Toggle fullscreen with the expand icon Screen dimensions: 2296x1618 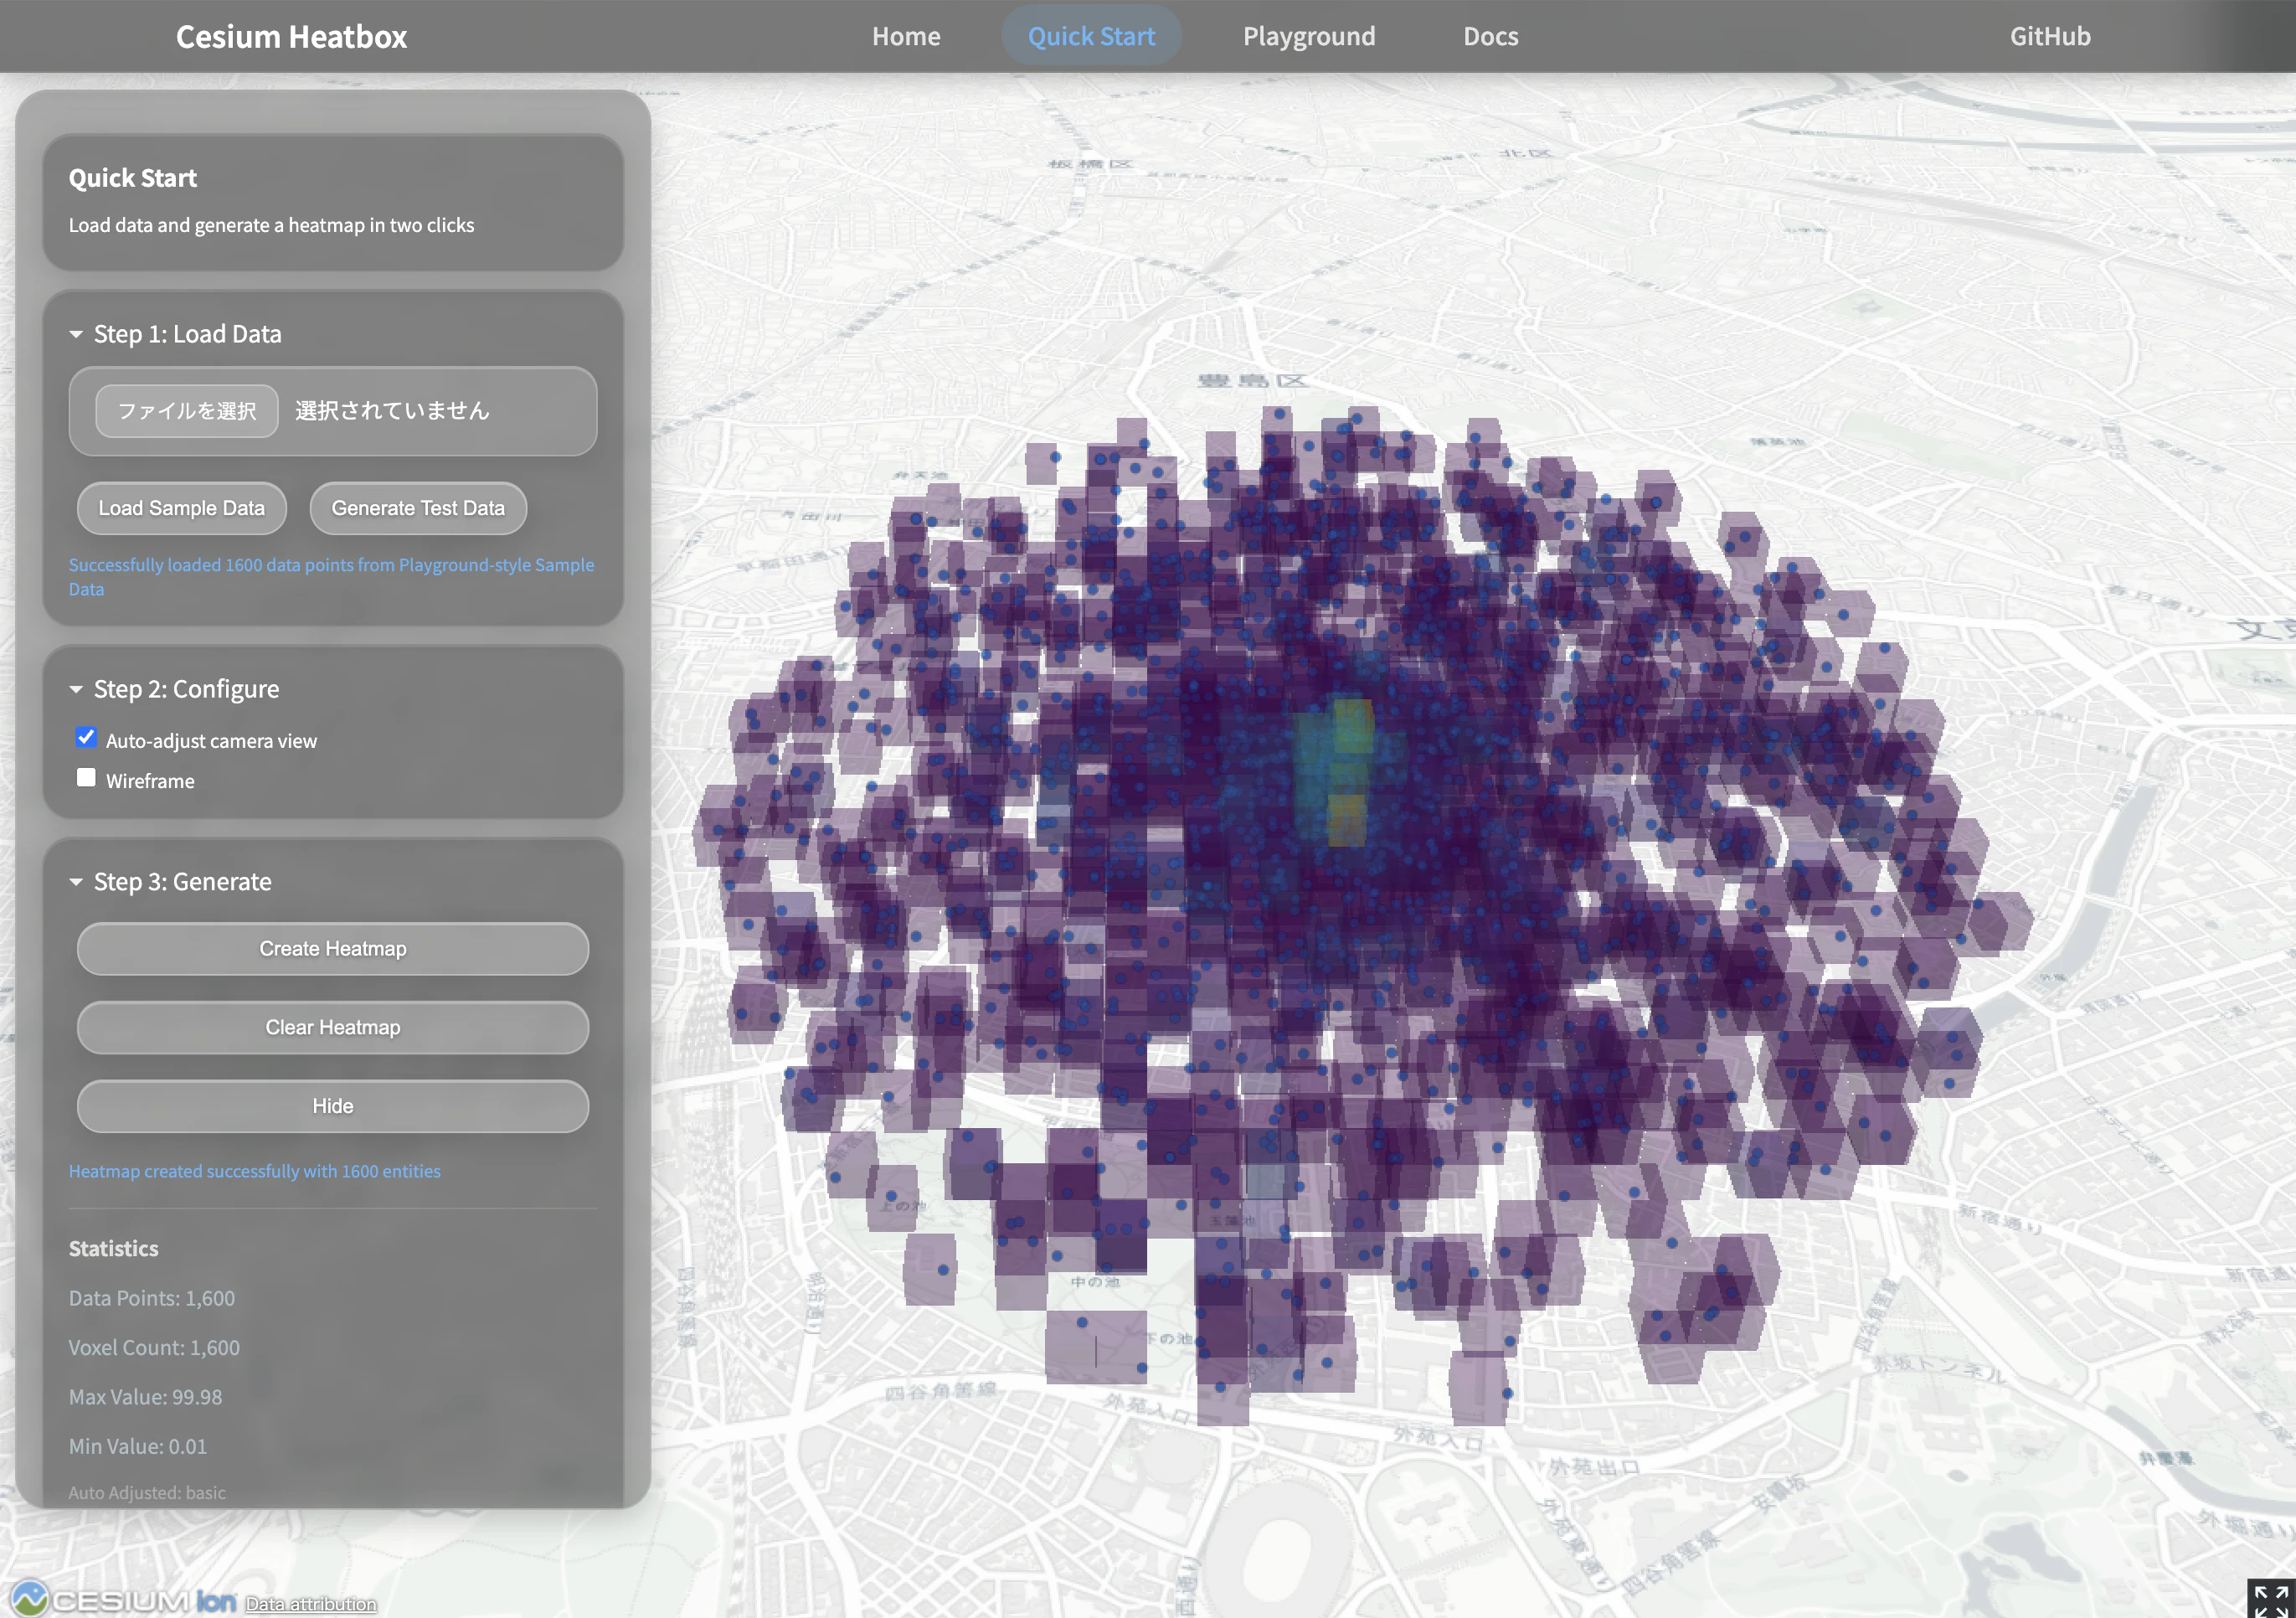[x=2271, y=1598]
